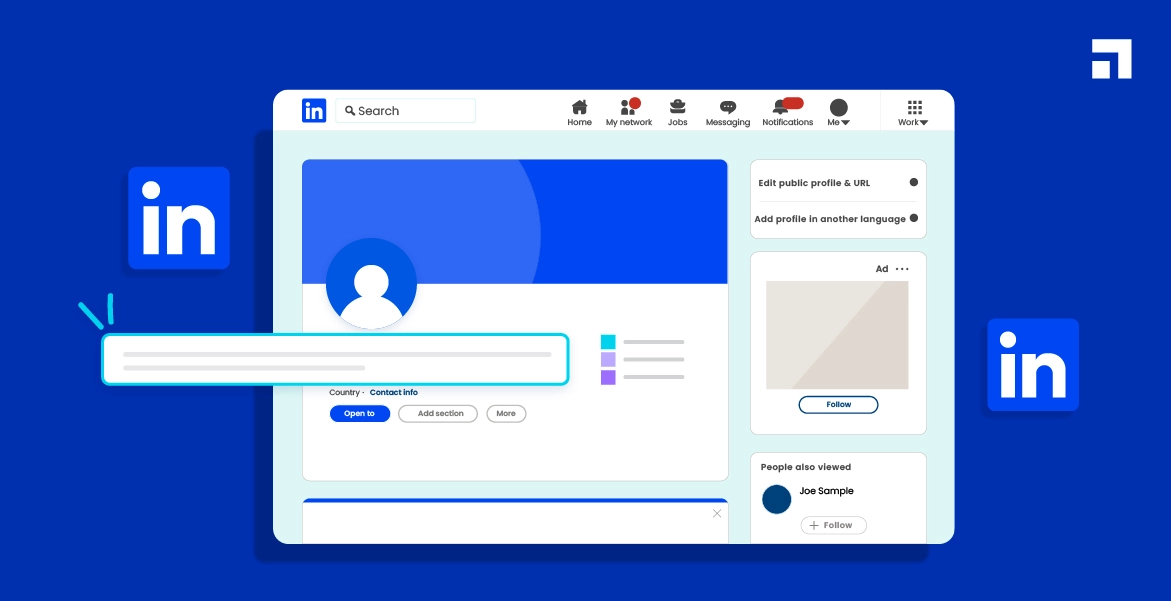Open the Home tab
The height and width of the screenshot is (601, 1171).
(x=580, y=113)
